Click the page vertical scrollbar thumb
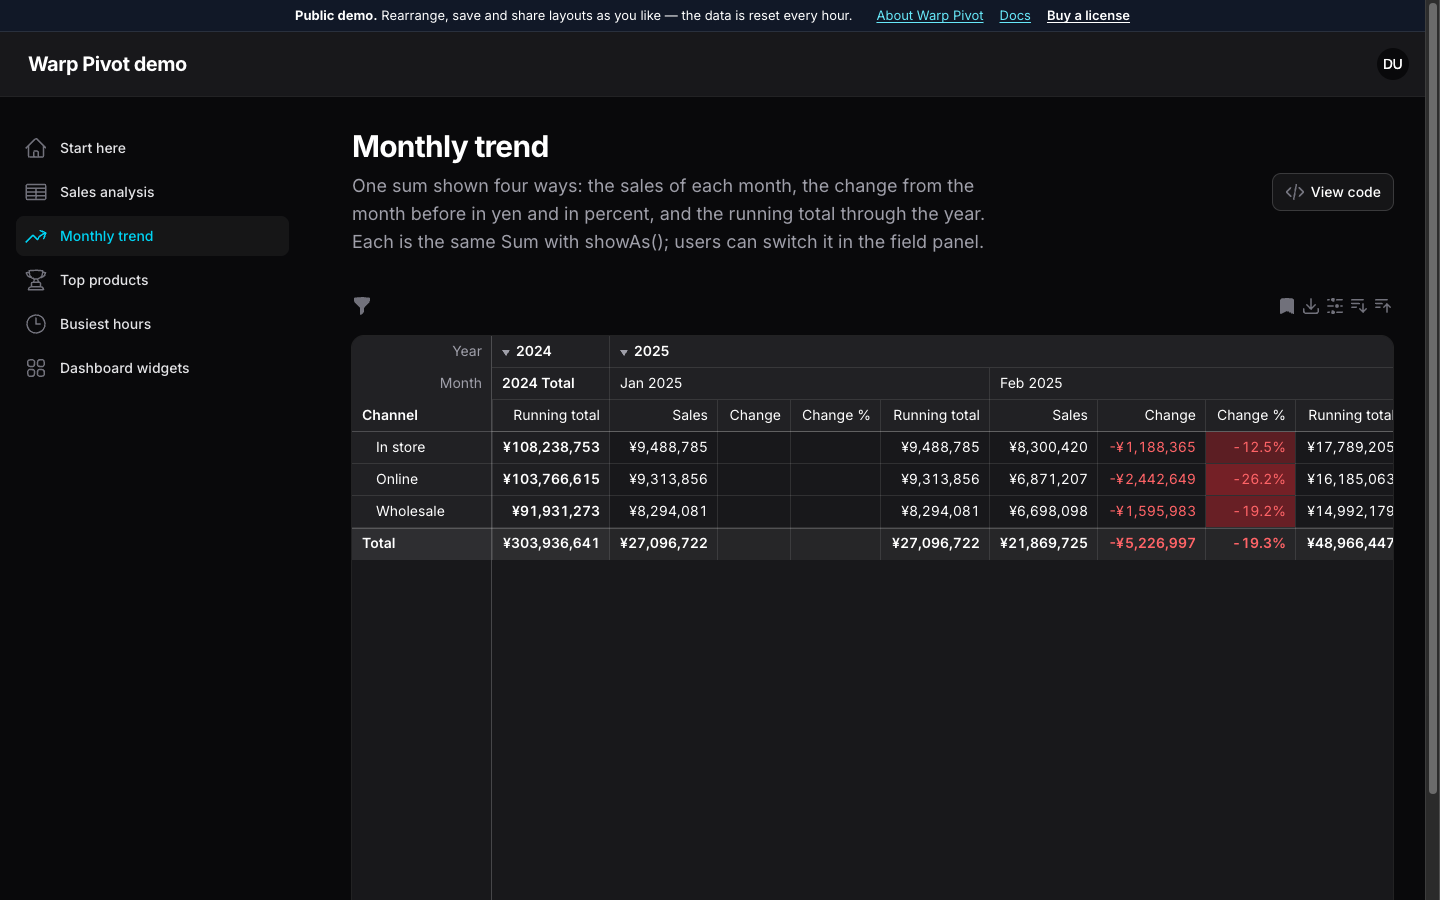The image size is (1440, 900). 1432,400
